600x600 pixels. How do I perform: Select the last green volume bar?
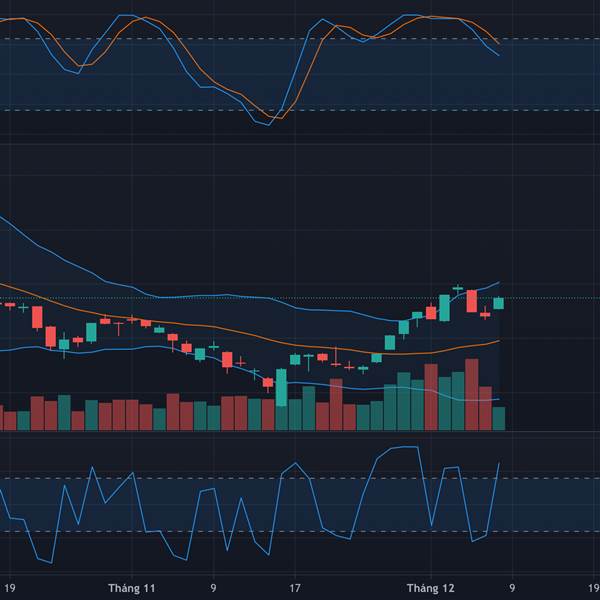[x=499, y=419]
